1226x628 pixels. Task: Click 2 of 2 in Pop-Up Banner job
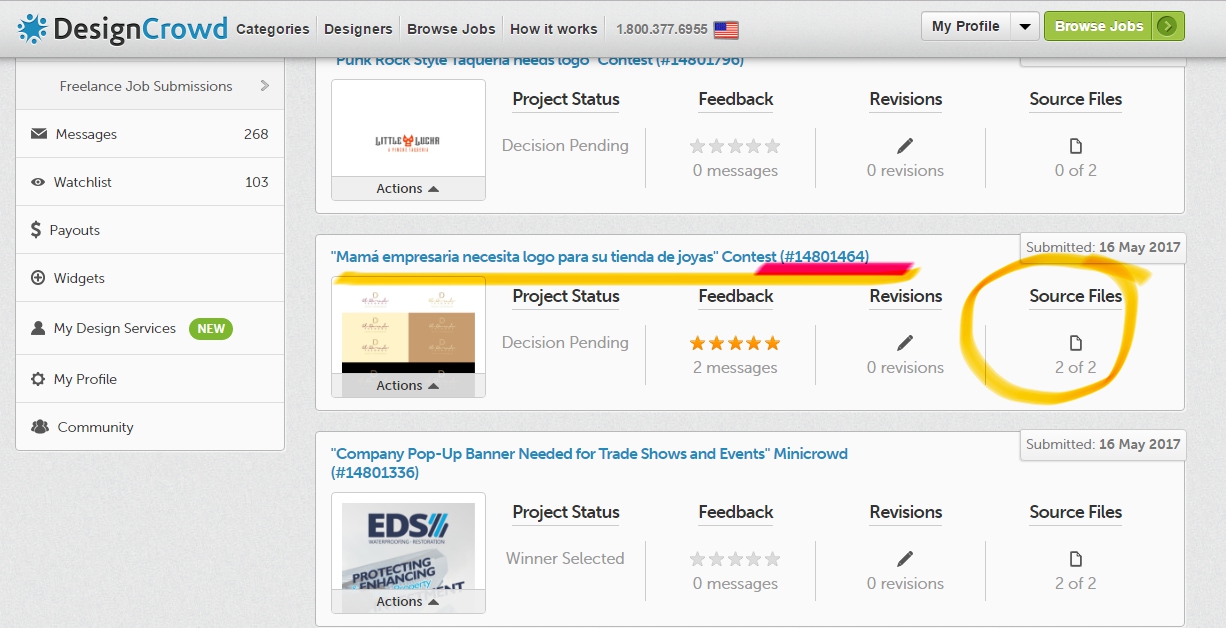click(x=1076, y=584)
